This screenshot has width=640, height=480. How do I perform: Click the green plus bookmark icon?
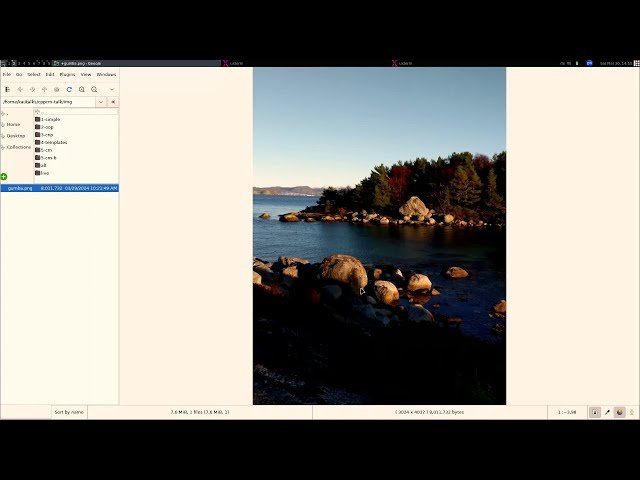tap(4, 177)
